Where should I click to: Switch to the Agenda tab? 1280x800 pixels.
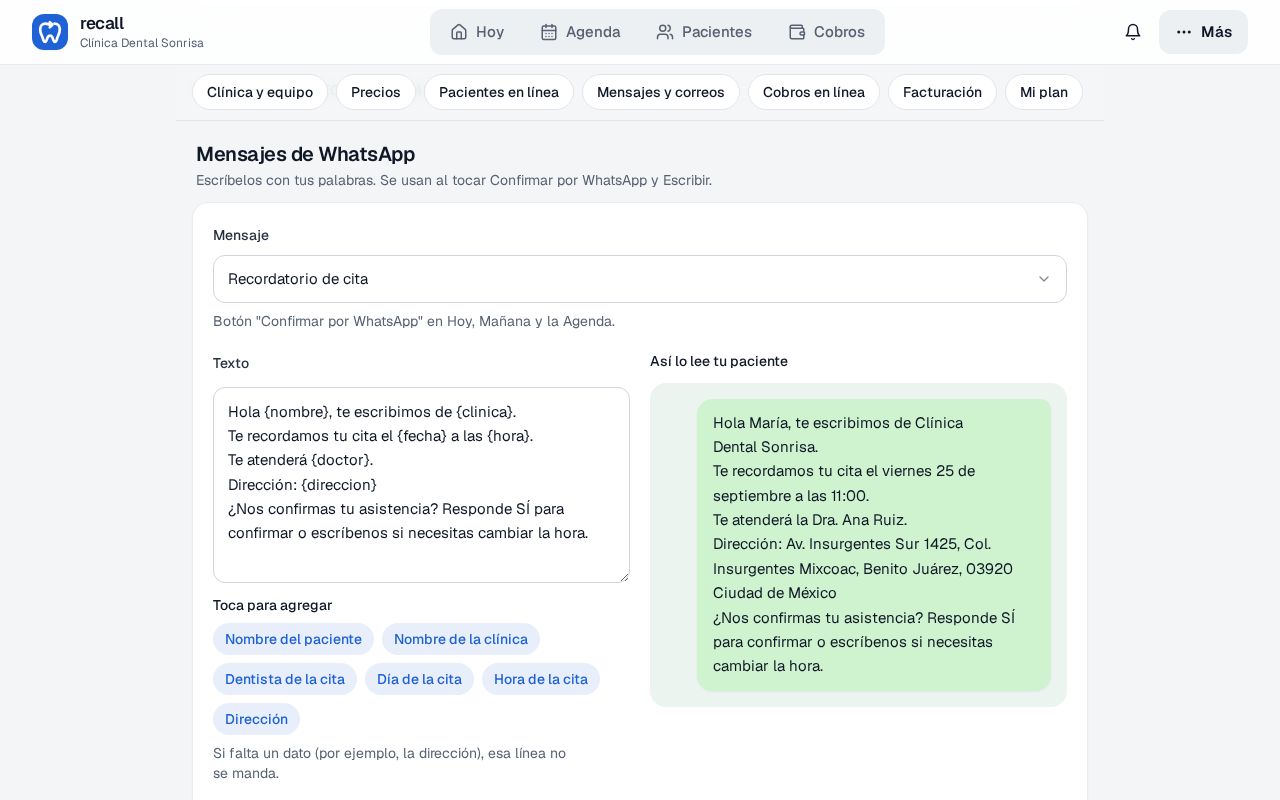point(580,32)
